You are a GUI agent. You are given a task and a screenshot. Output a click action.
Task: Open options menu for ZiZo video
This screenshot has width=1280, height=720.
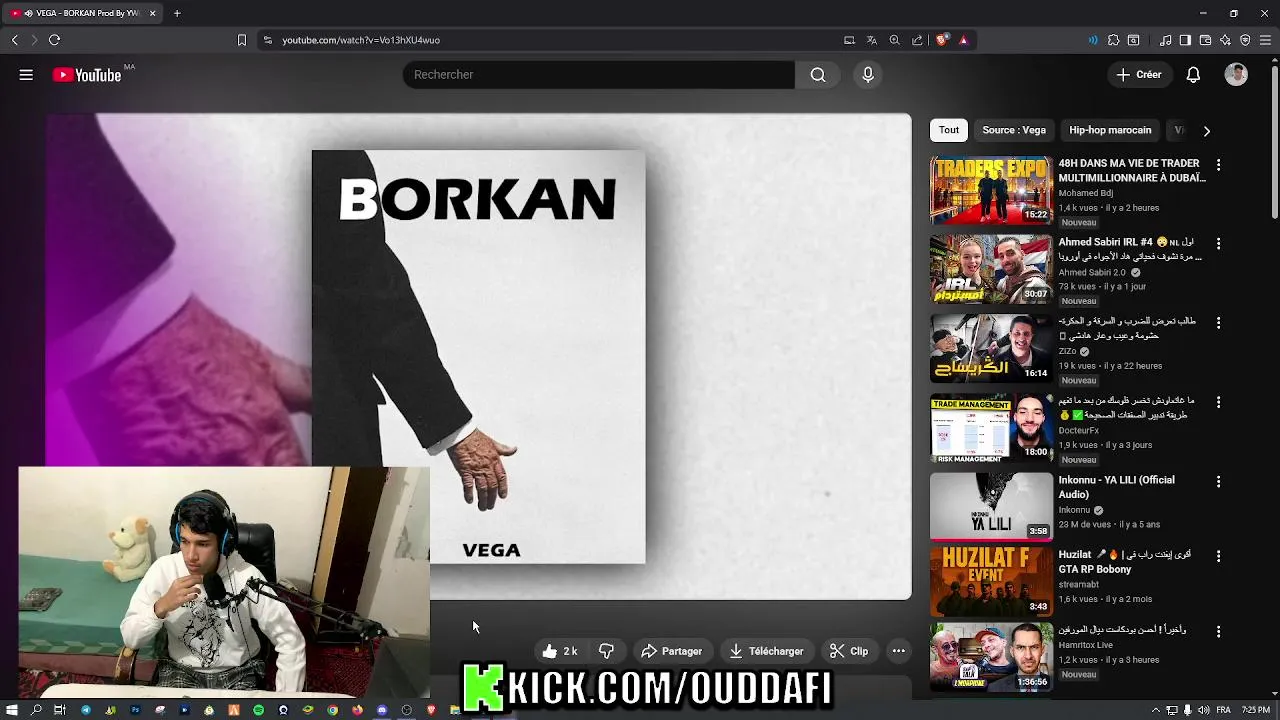[x=1218, y=322]
